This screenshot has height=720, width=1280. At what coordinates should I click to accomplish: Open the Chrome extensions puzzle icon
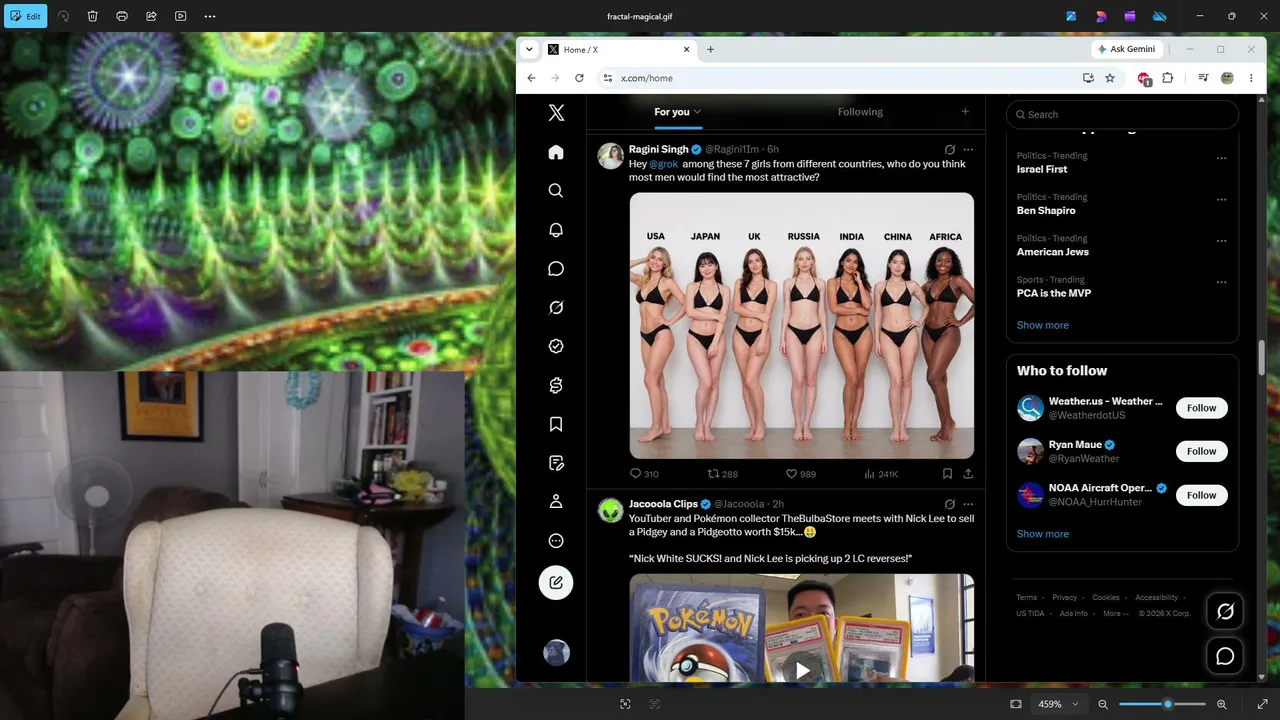tap(1167, 78)
